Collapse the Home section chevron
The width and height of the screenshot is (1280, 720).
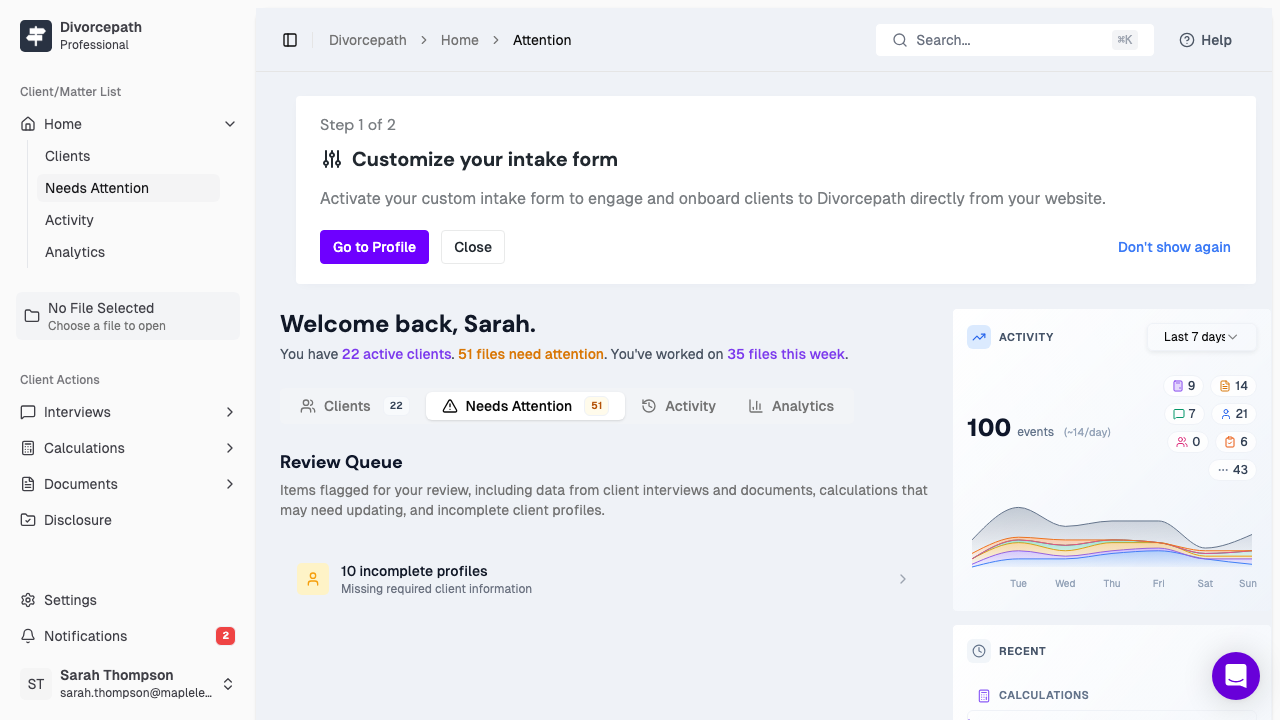pyautogui.click(x=230, y=124)
